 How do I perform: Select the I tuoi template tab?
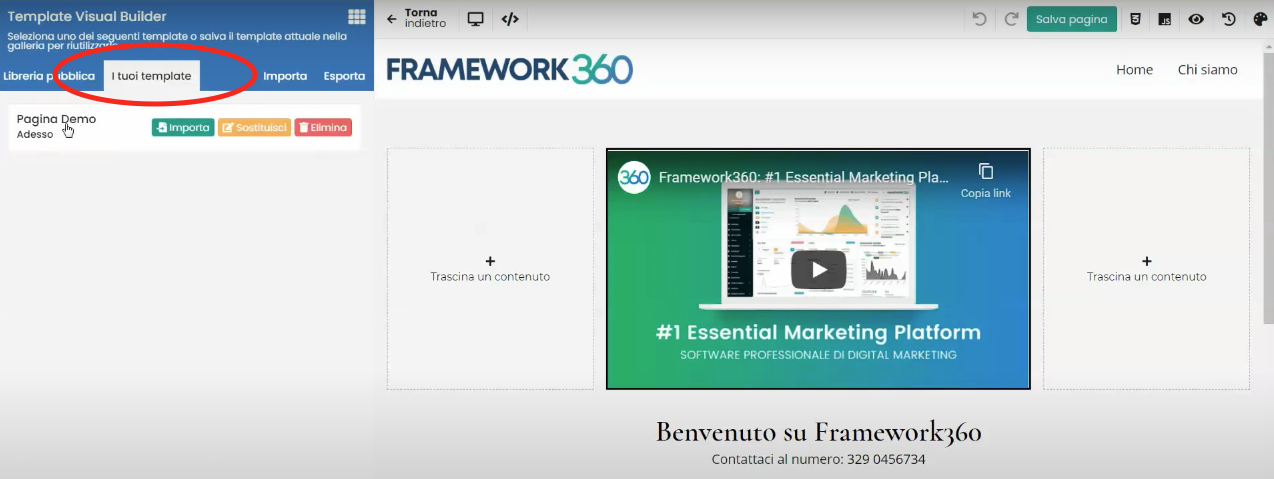click(152, 76)
